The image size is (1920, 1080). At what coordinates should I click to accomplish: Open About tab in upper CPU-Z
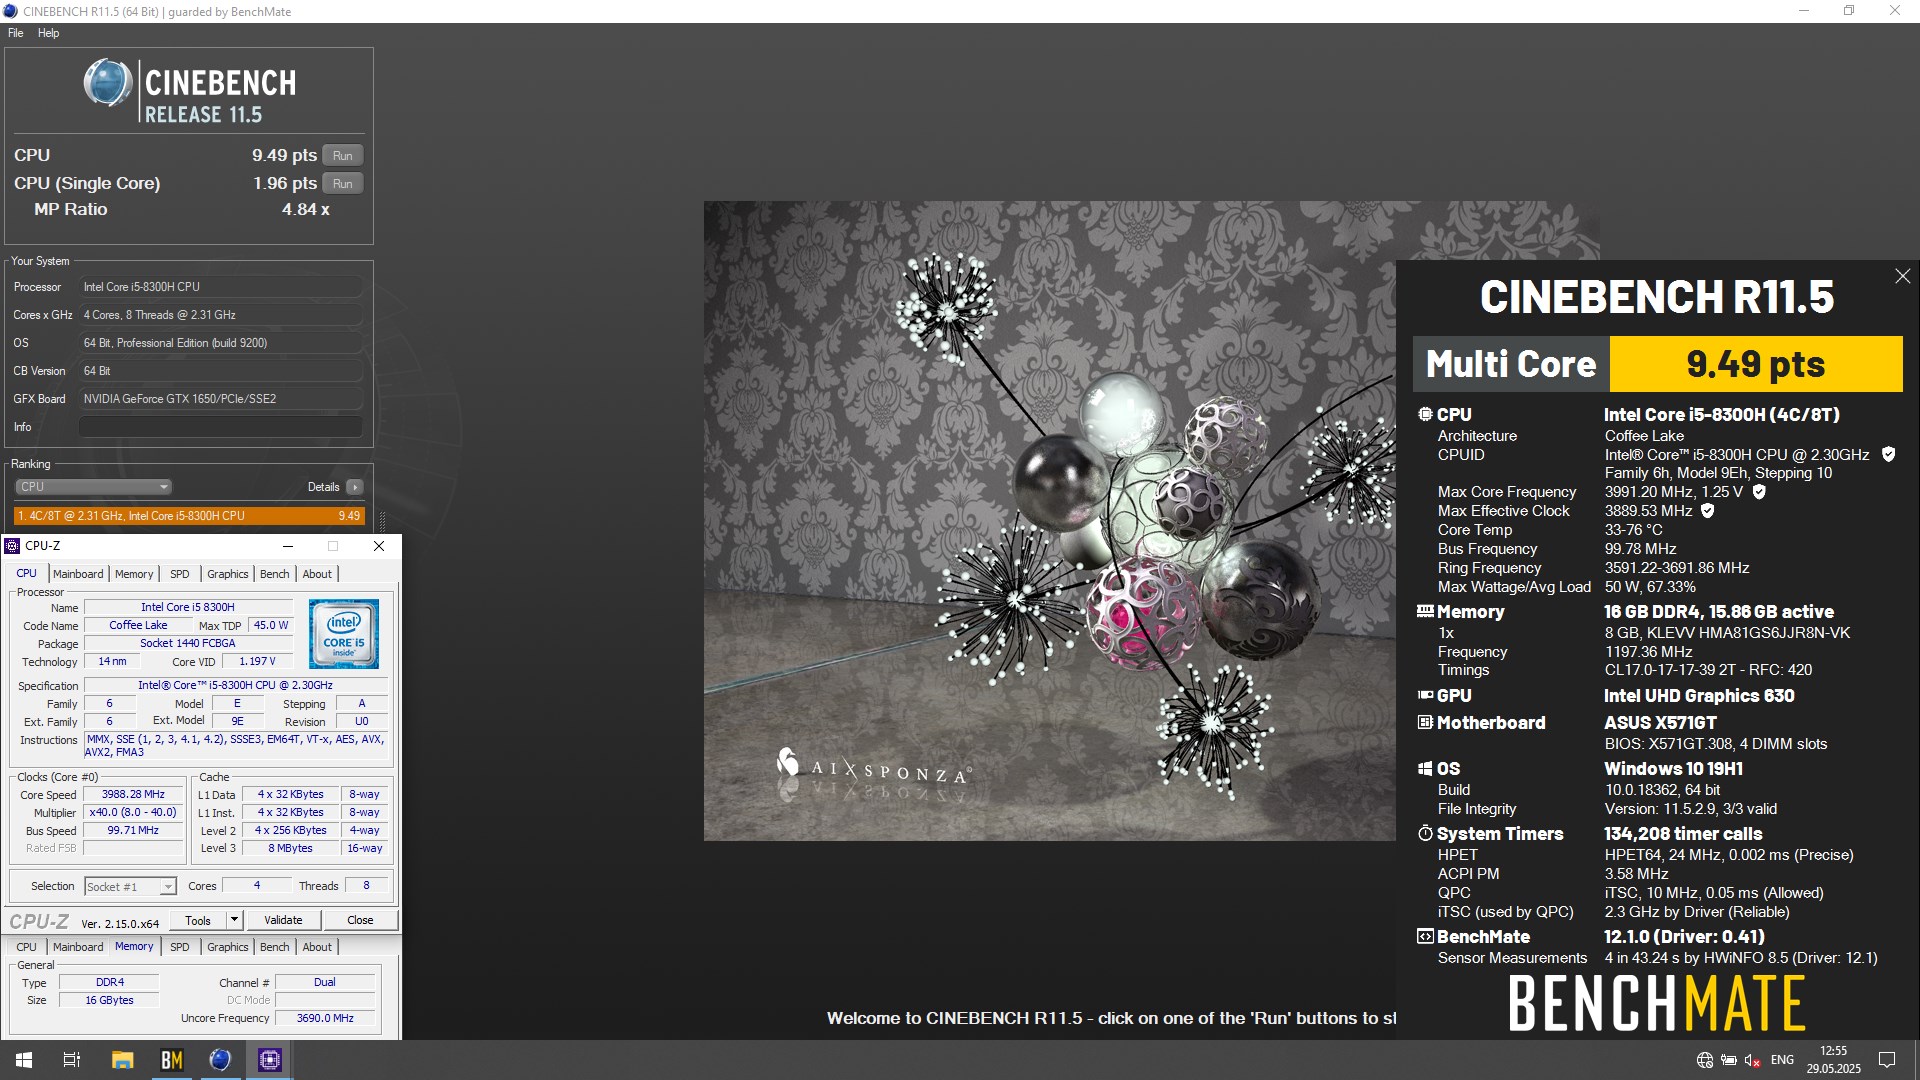(317, 574)
